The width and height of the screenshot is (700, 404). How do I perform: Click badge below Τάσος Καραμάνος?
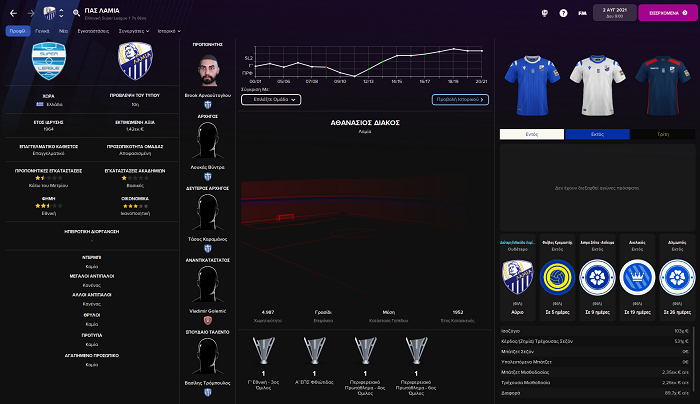pos(208,249)
